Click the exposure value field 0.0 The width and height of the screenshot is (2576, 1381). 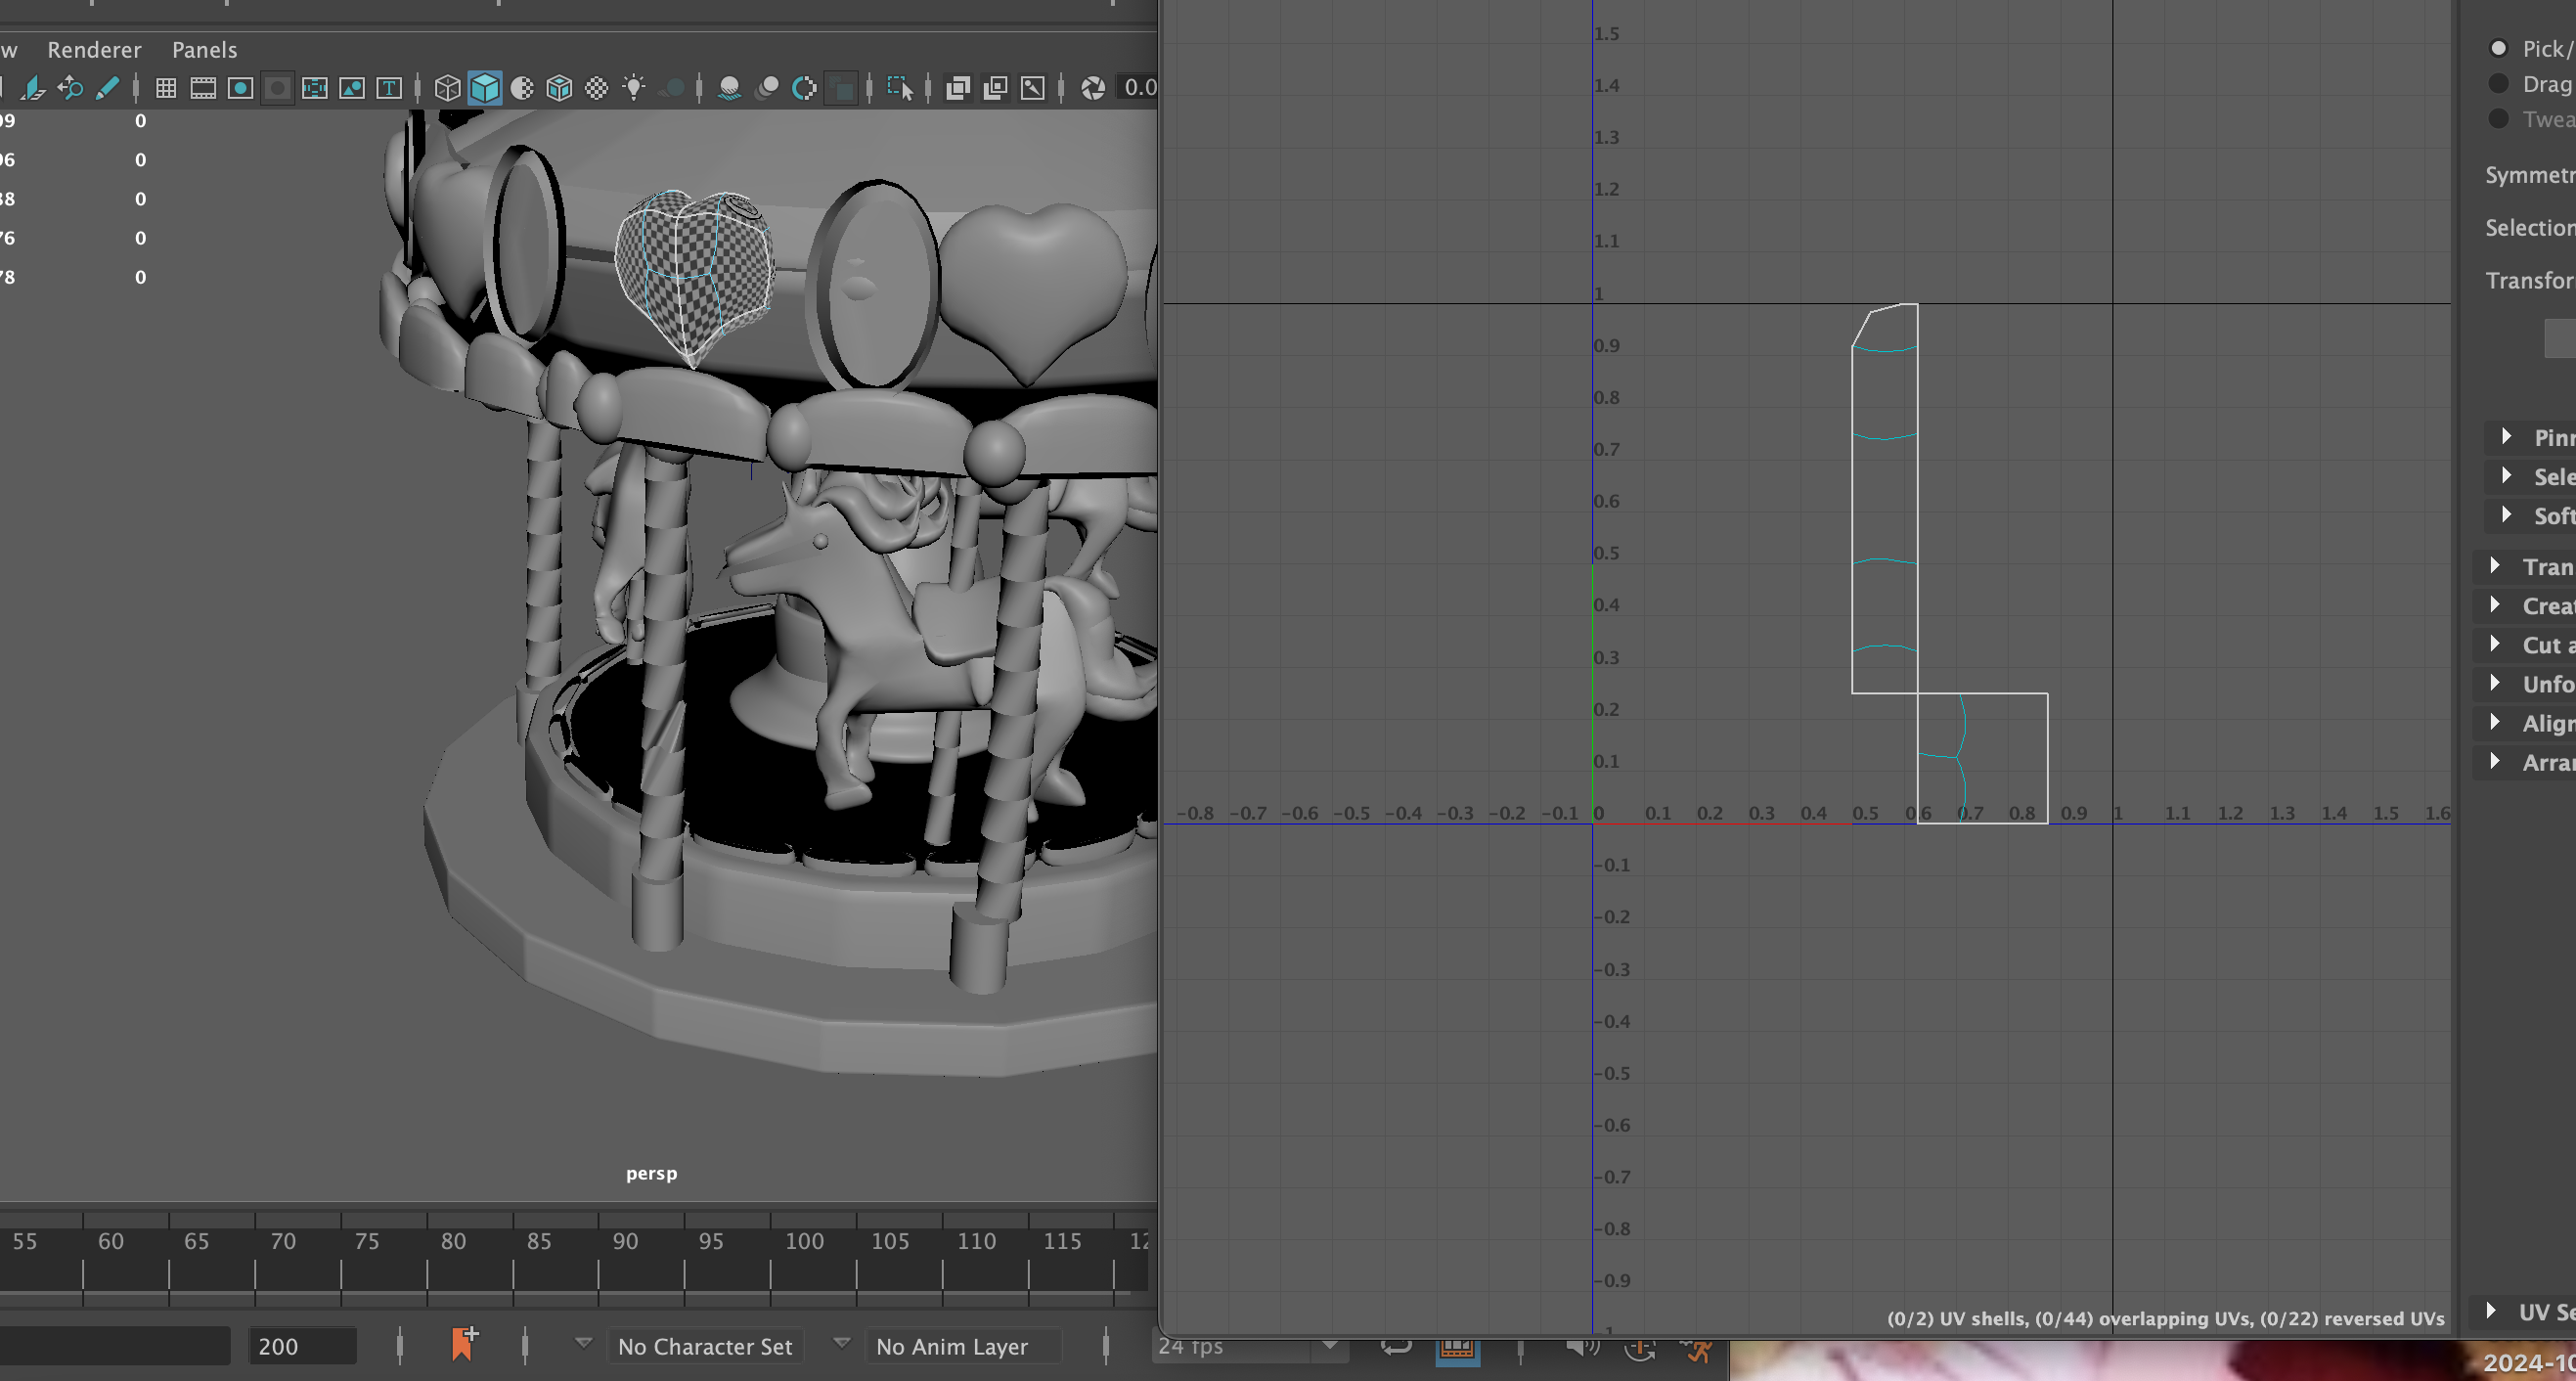[x=1139, y=88]
